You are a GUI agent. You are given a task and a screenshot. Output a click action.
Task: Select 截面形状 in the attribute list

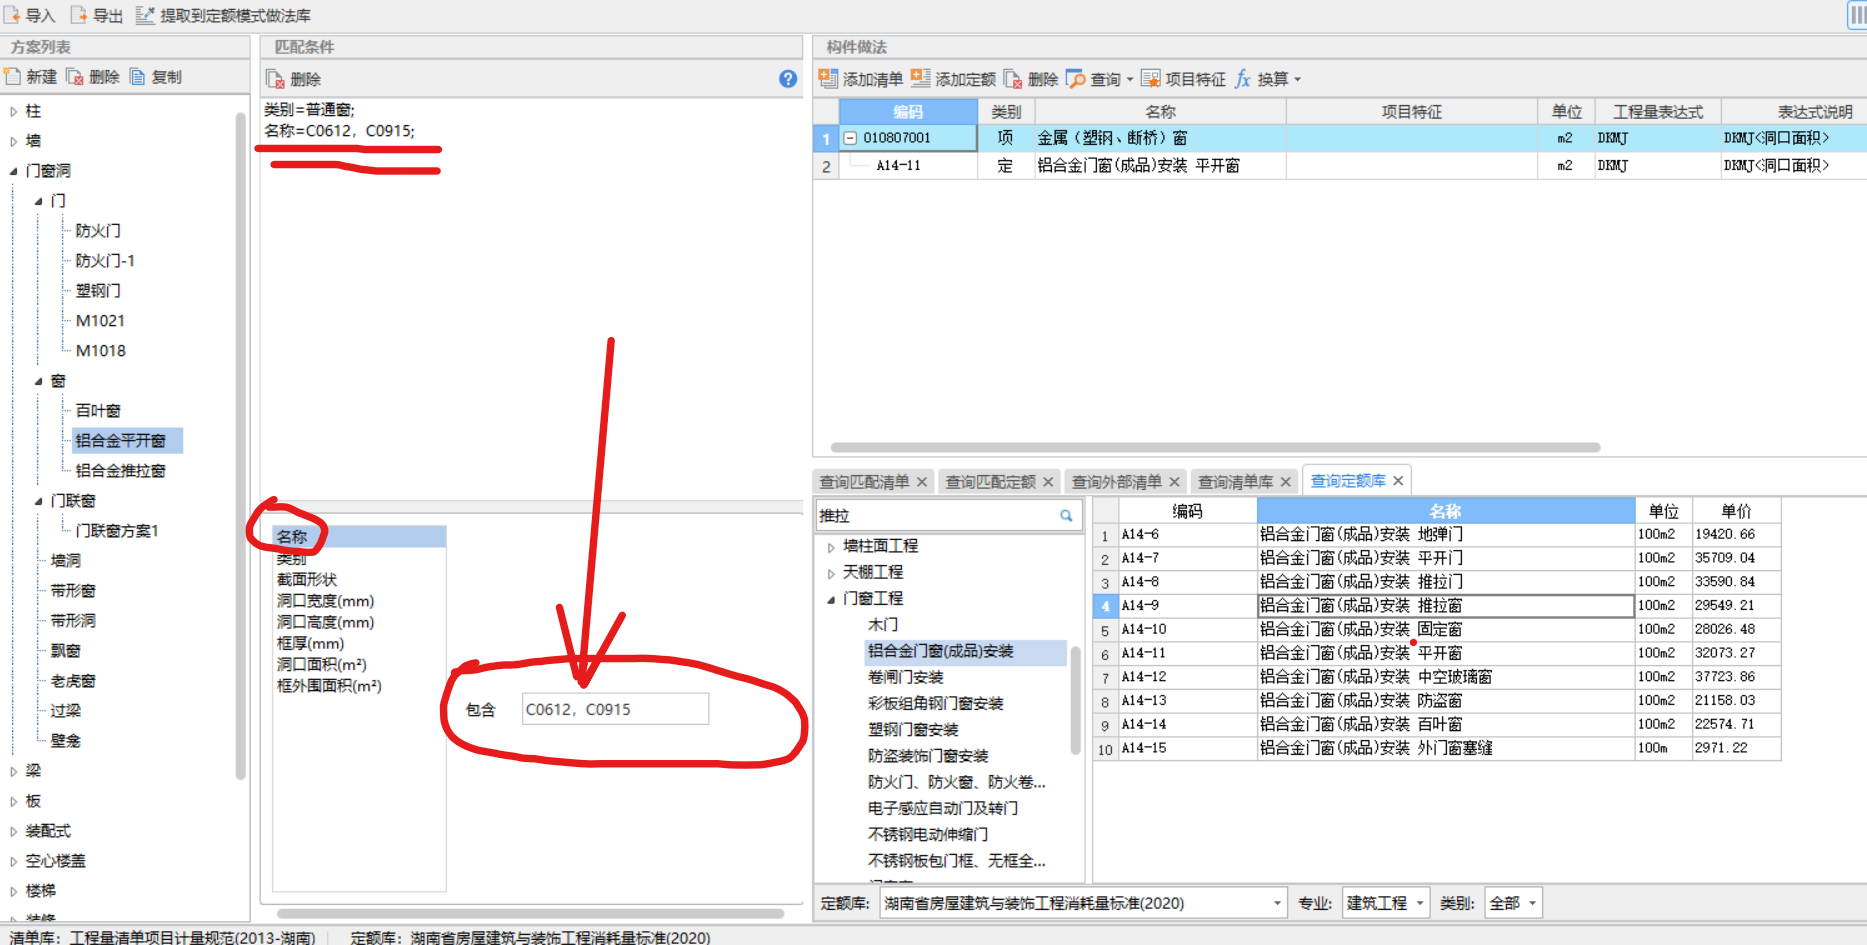point(307,580)
